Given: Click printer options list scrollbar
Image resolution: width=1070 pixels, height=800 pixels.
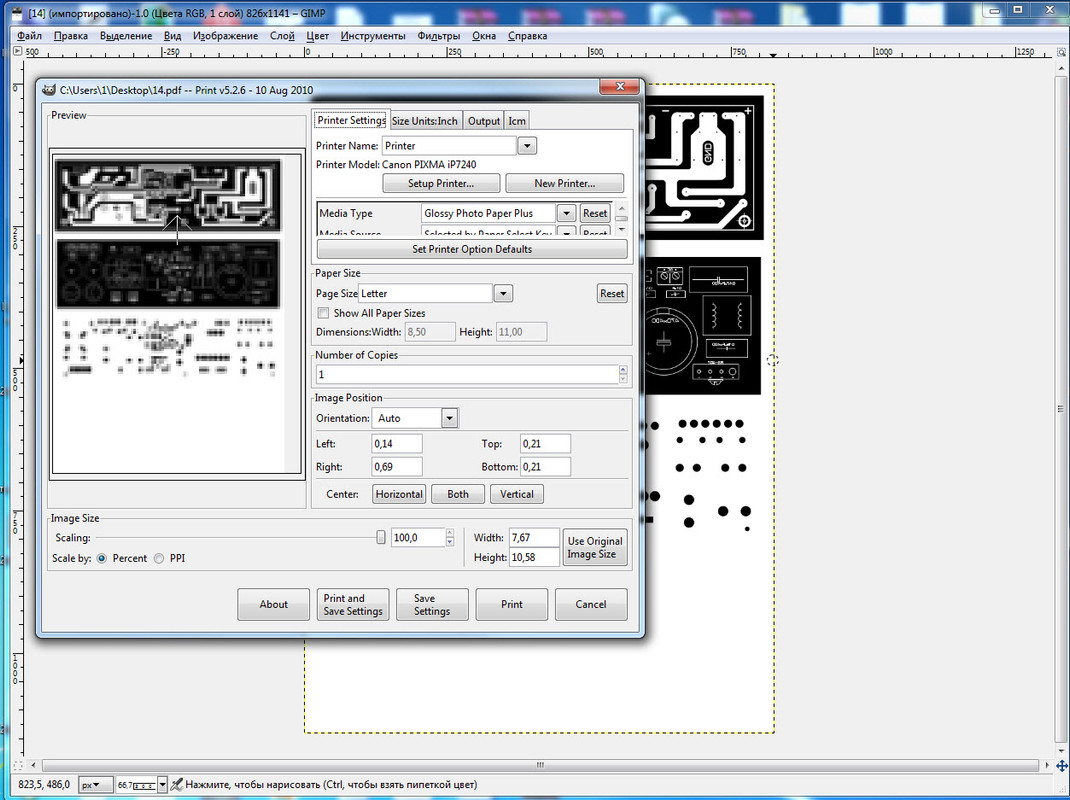Looking at the screenshot, I should 622,218.
